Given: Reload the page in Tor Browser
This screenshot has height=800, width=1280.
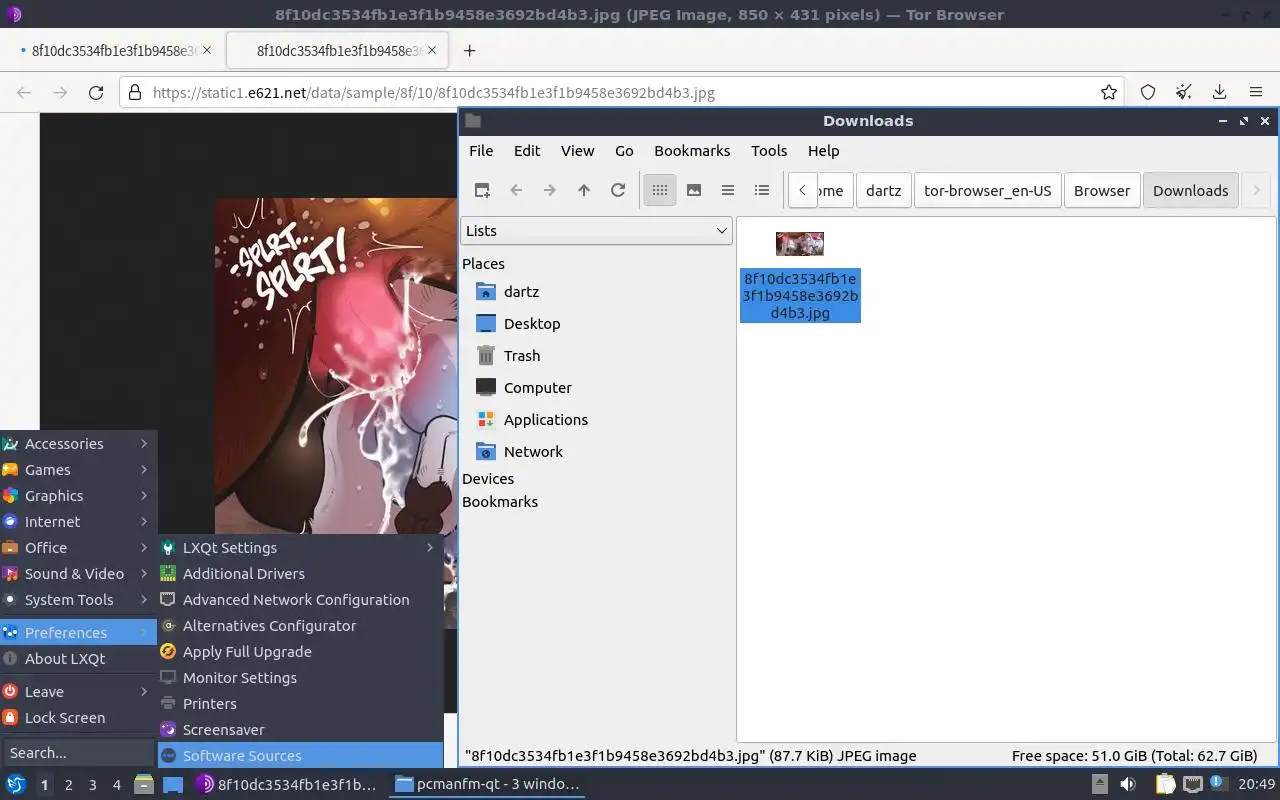Looking at the screenshot, I should (96, 92).
